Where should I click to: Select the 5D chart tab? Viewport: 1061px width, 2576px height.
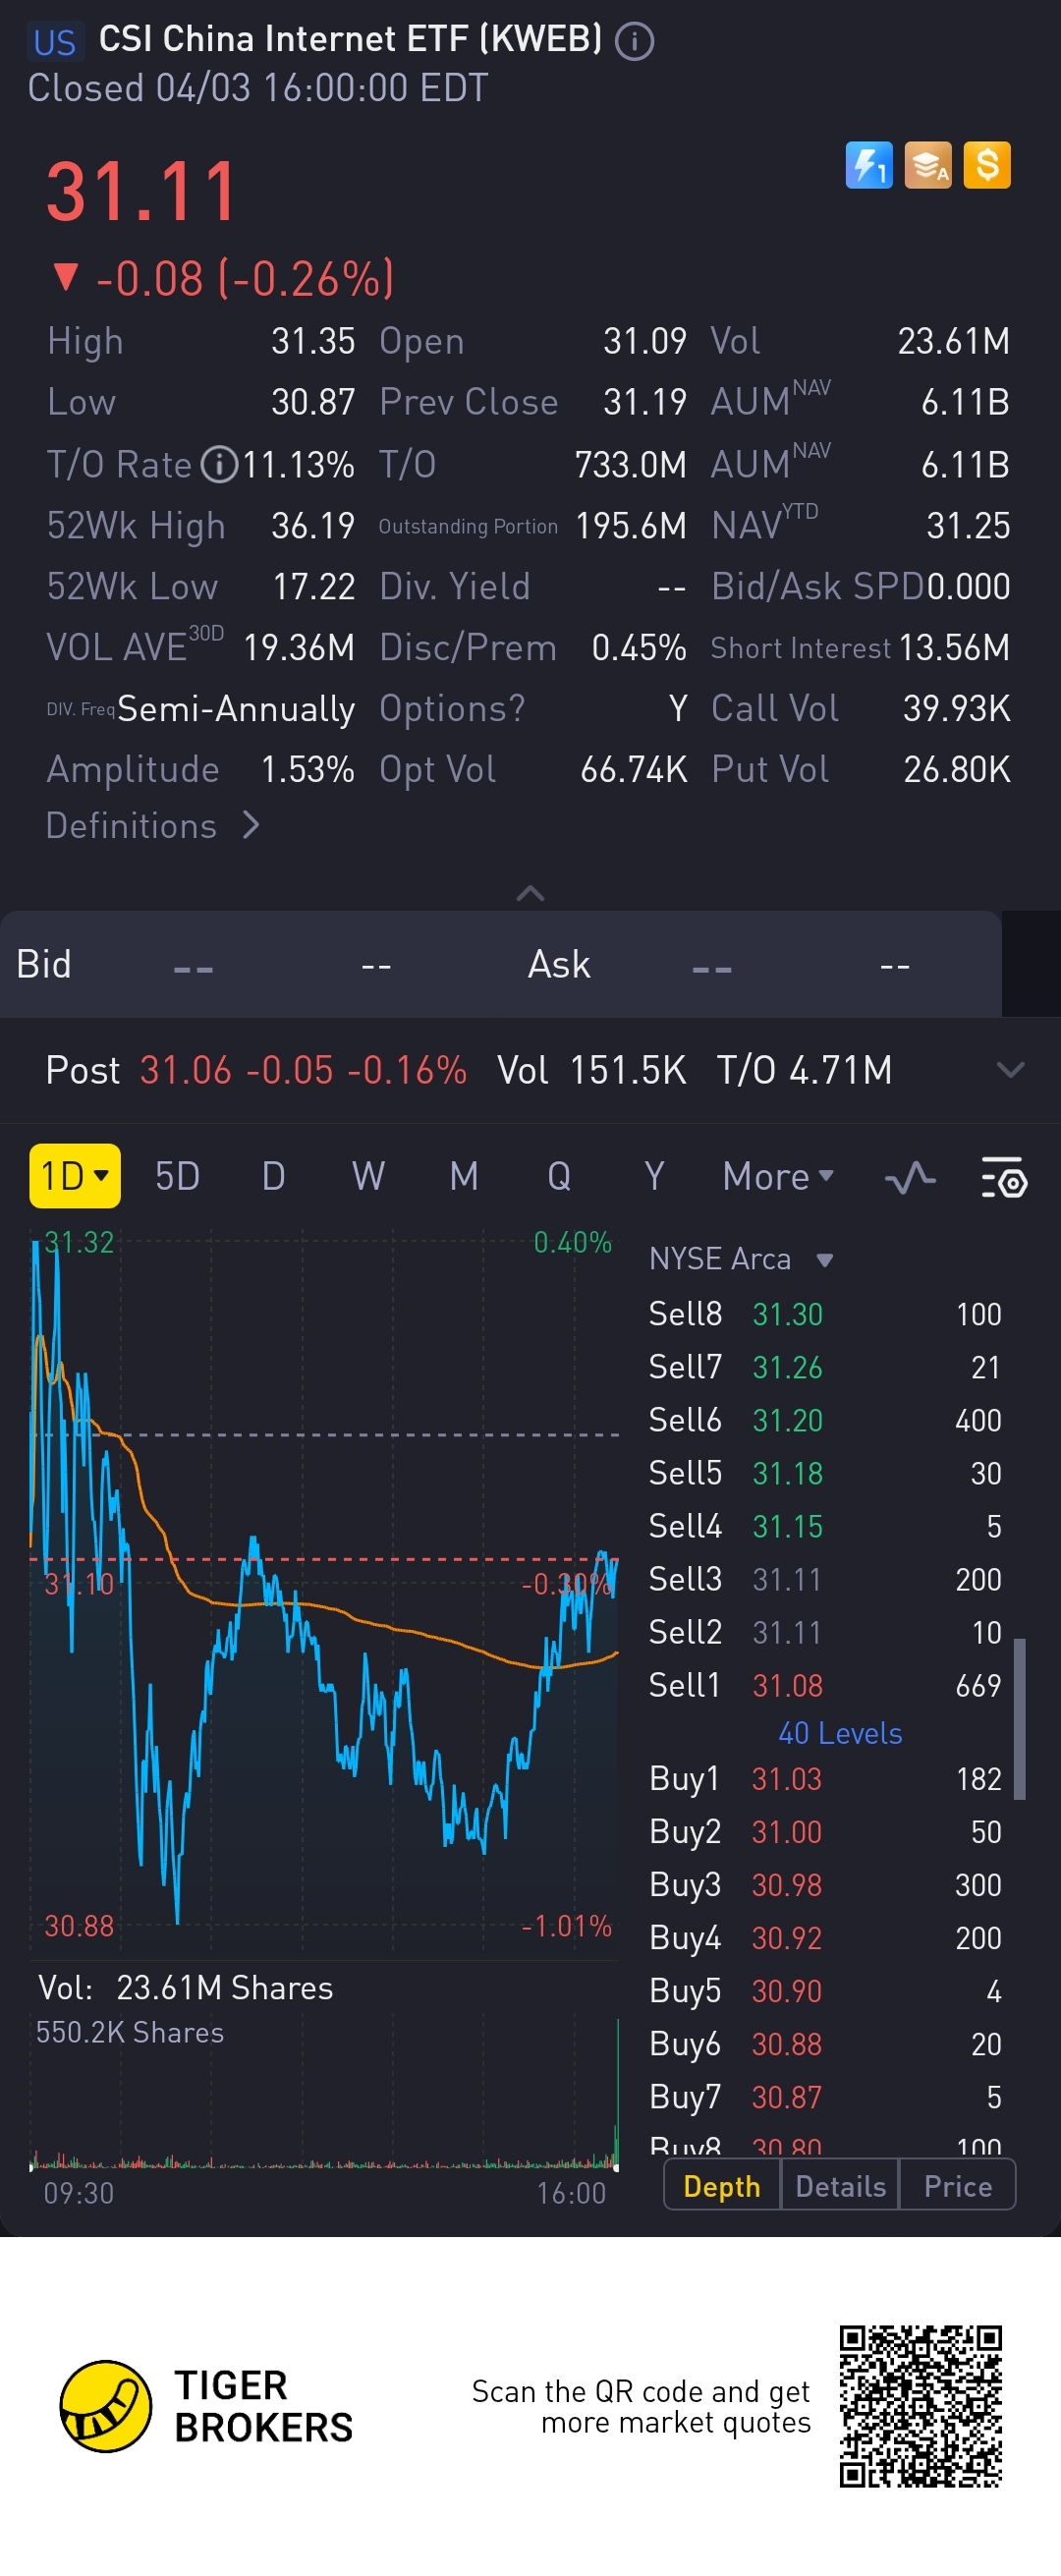click(177, 1177)
